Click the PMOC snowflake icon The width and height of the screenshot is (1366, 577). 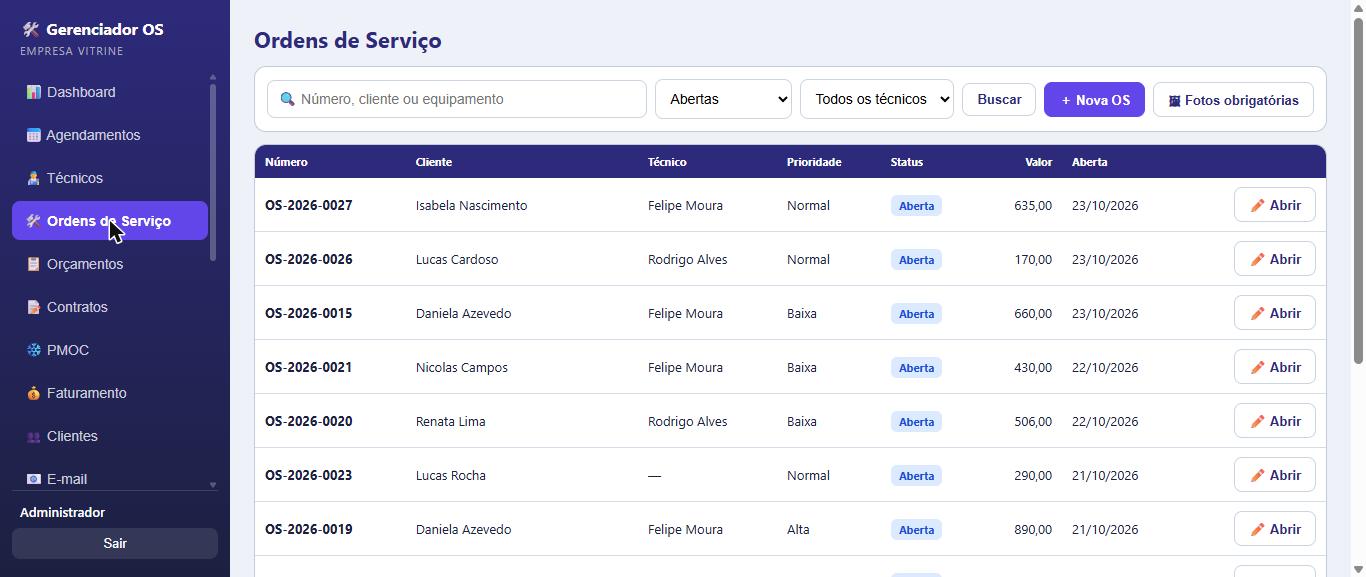(x=33, y=350)
